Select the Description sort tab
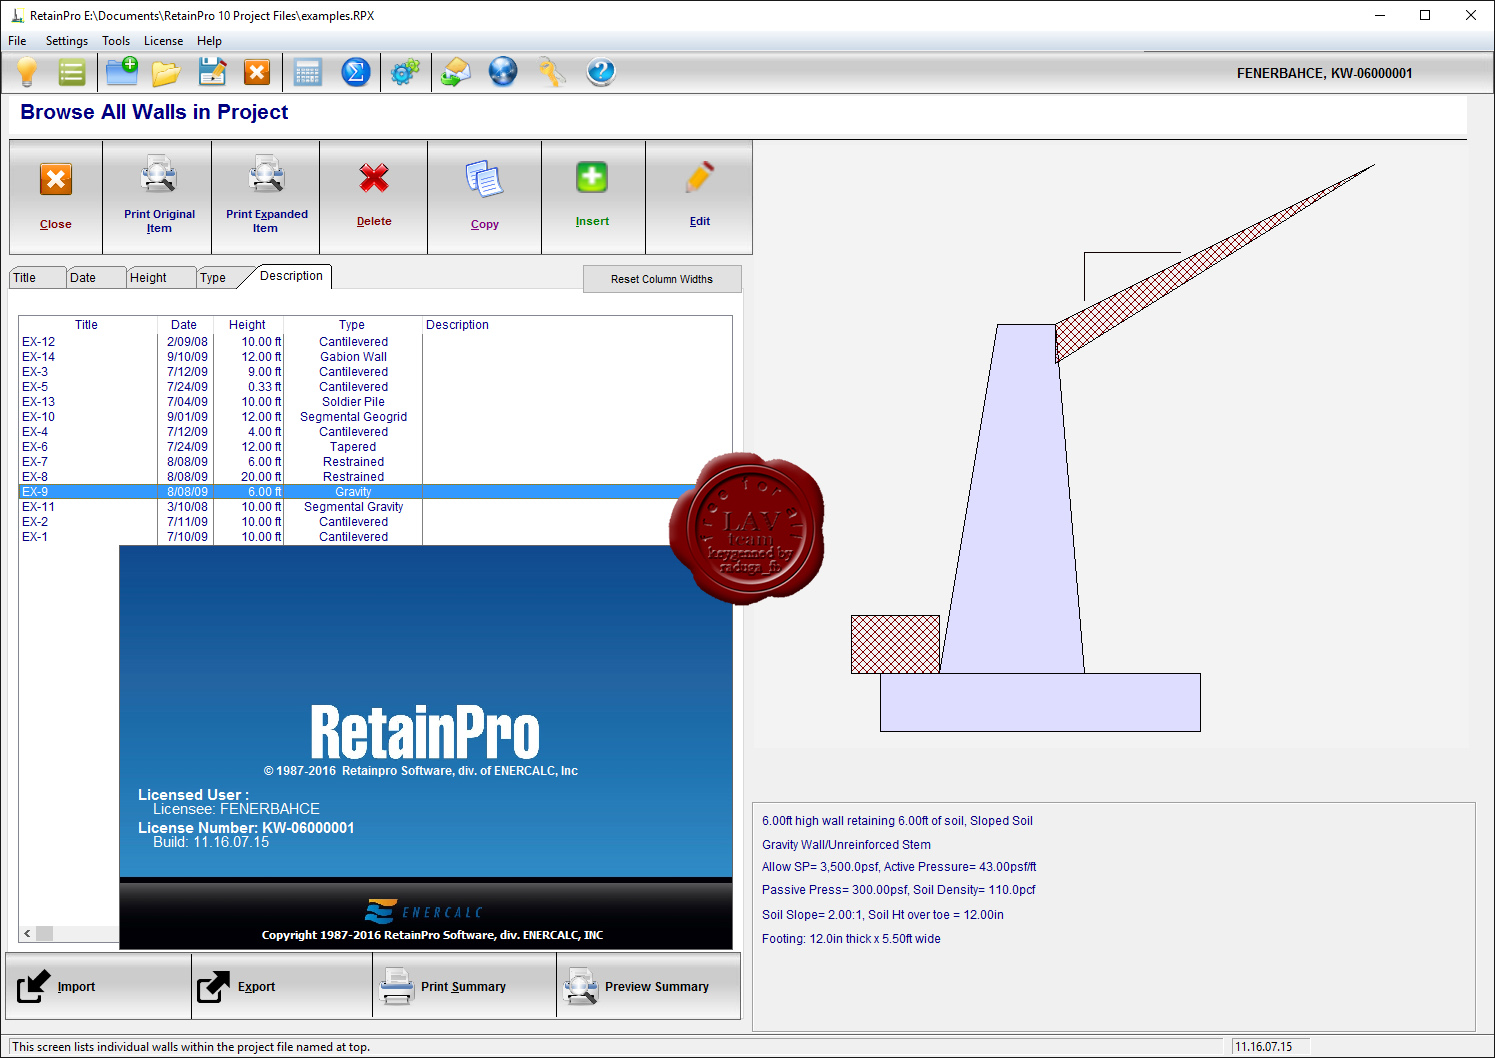Image resolution: width=1495 pixels, height=1058 pixels. click(x=291, y=276)
